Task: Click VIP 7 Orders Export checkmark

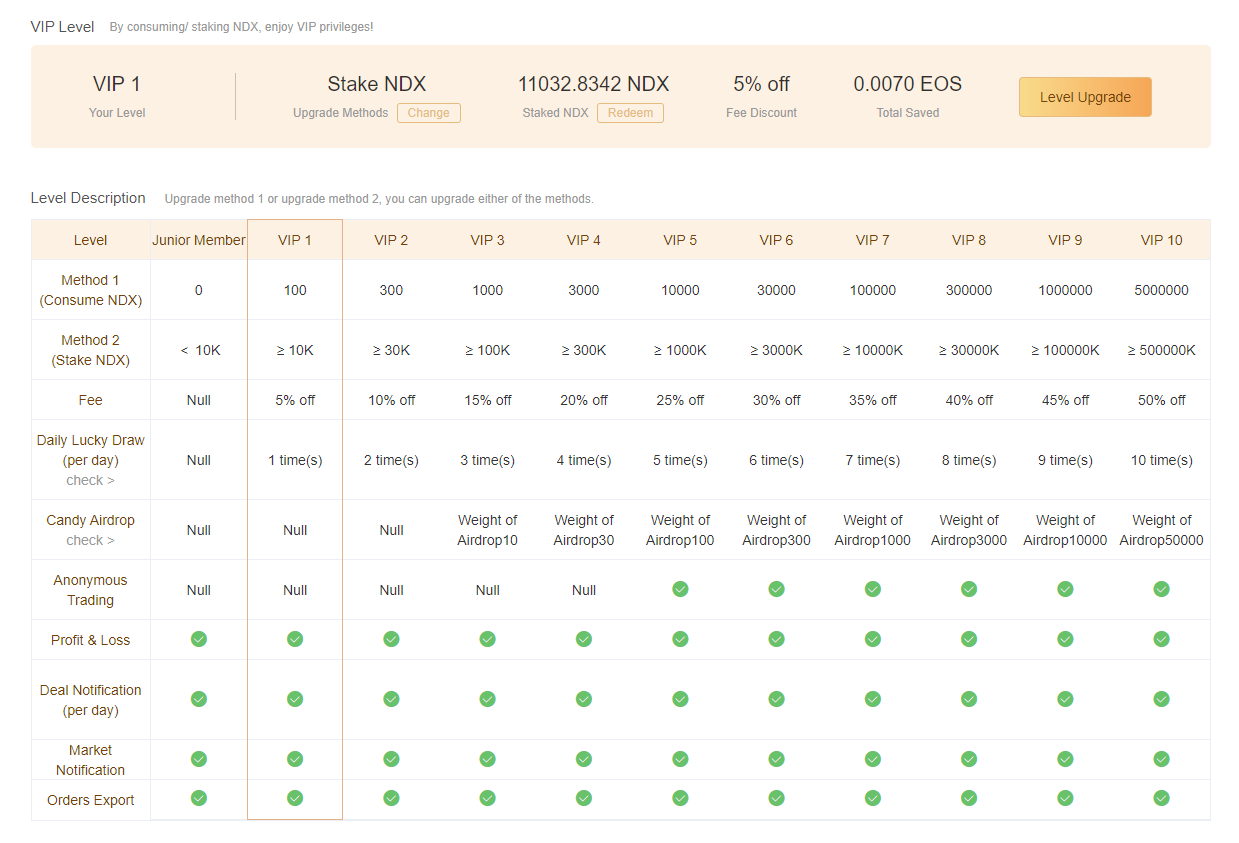Action: [x=872, y=798]
